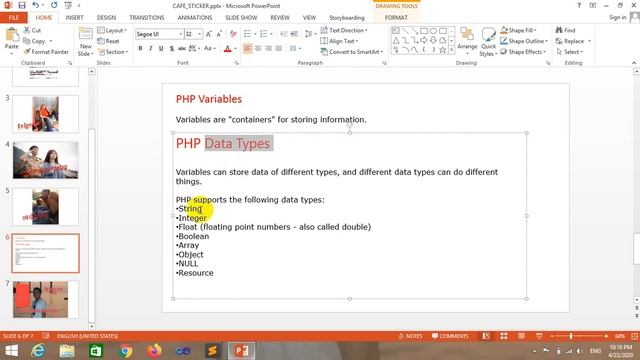Fit slide to current window
This screenshot has height=360, width=640.
tap(634, 336)
